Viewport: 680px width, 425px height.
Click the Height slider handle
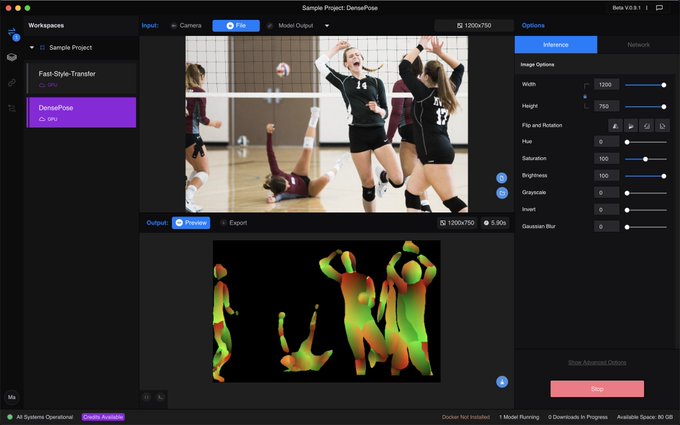(664, 107)
